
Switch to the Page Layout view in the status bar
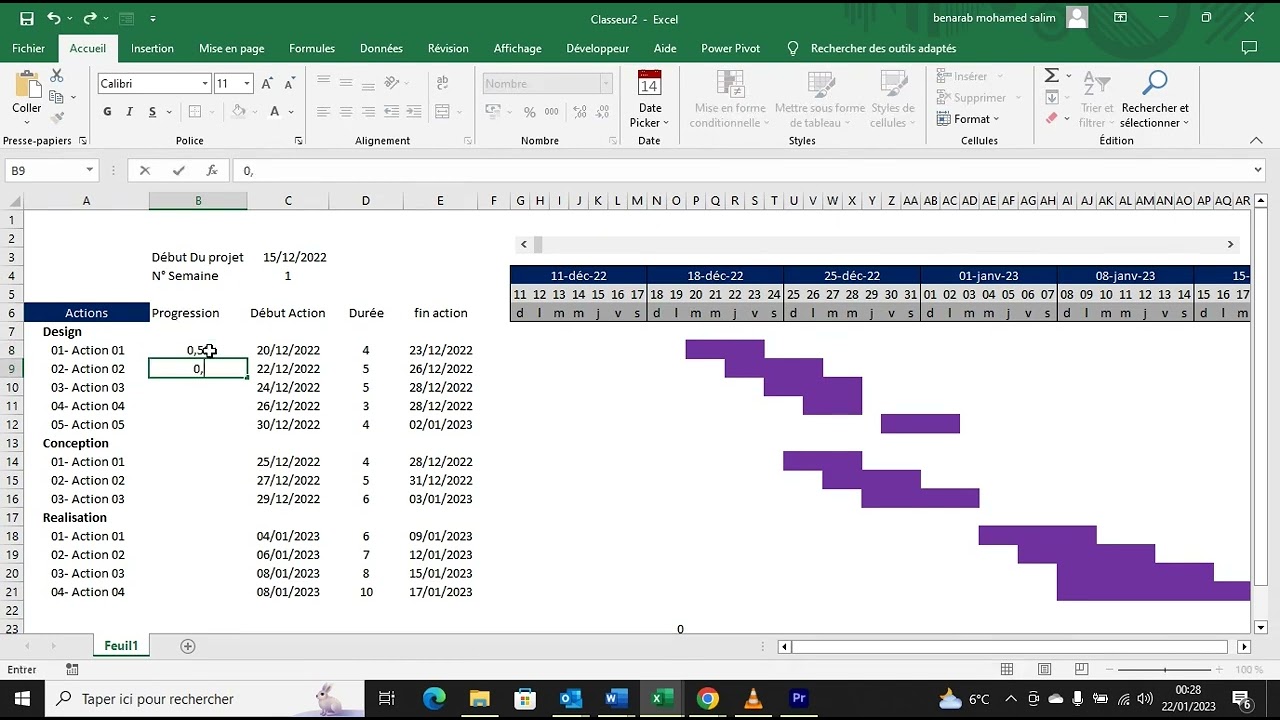tap(1045, 670)
